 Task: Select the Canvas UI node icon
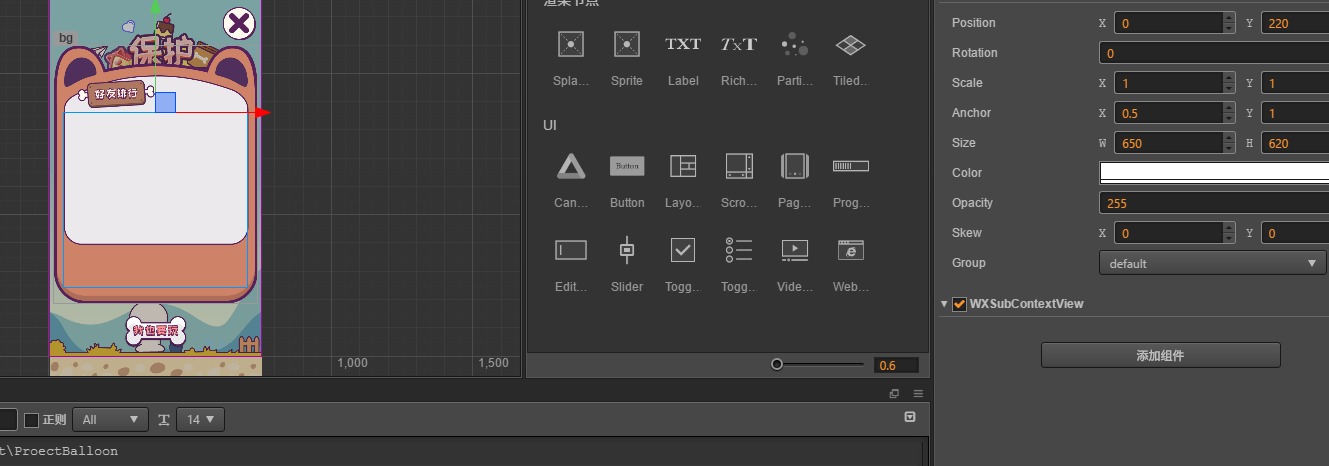(x=571, y=166)
